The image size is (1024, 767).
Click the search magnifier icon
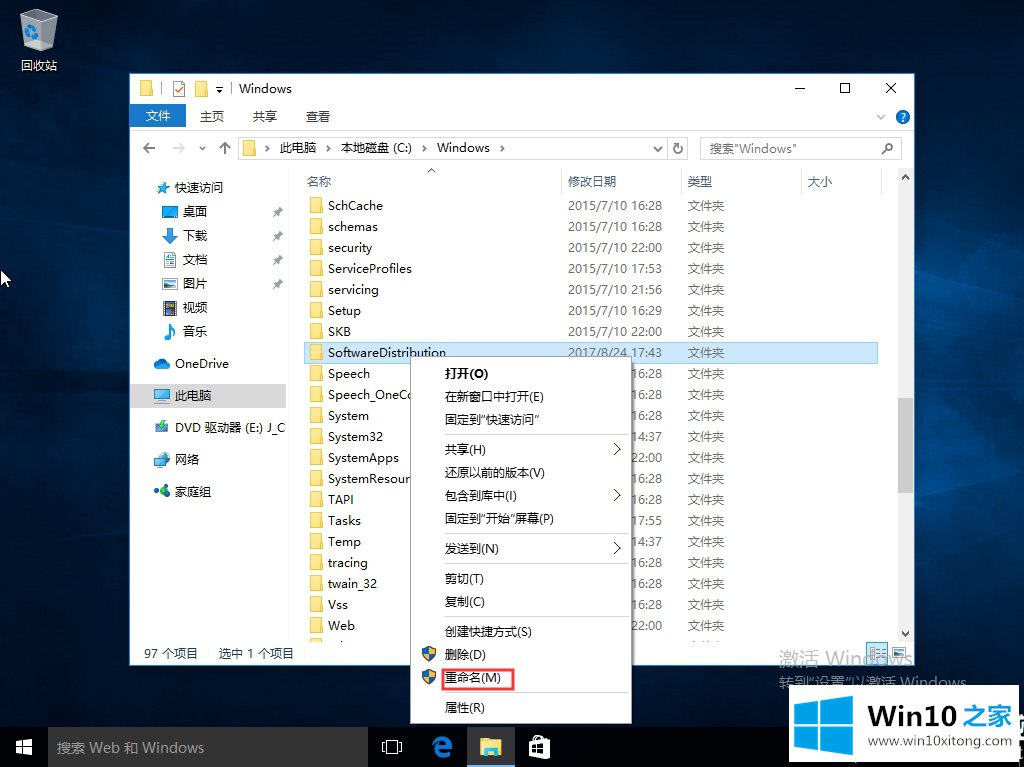(887, 149)
